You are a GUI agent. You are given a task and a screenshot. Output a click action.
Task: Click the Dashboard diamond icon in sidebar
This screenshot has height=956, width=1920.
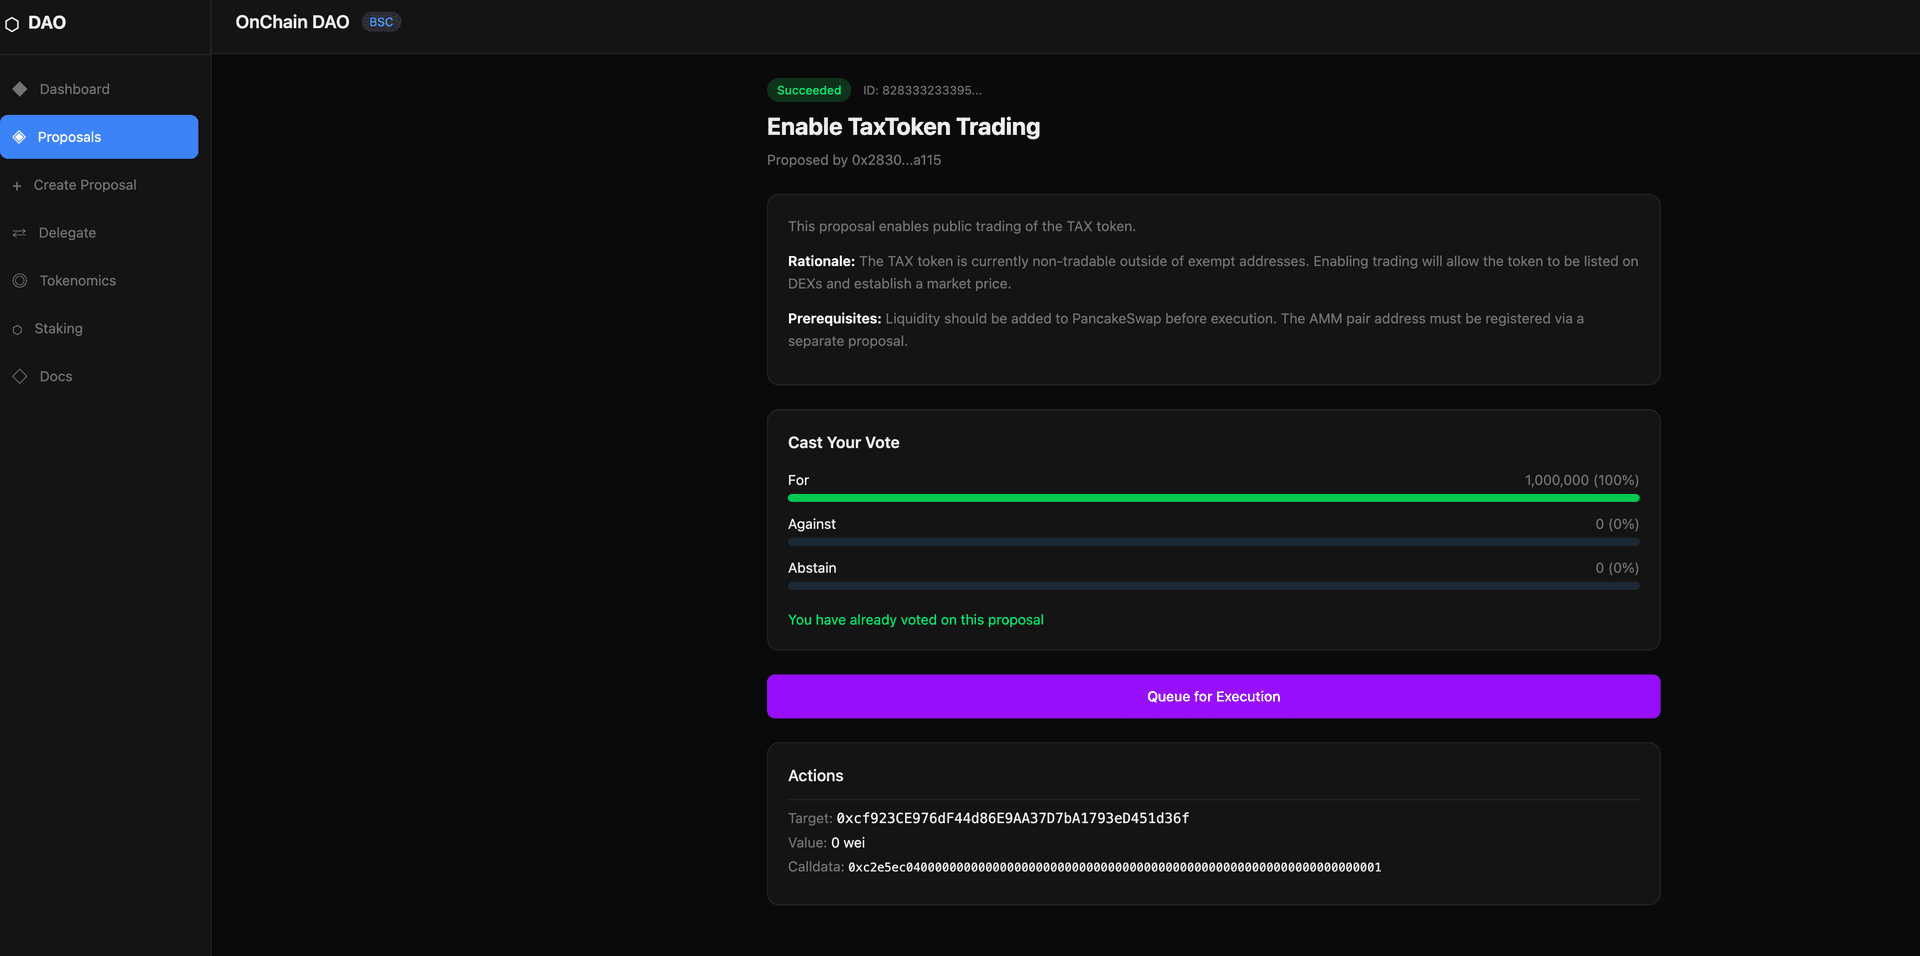click(20, 89)
